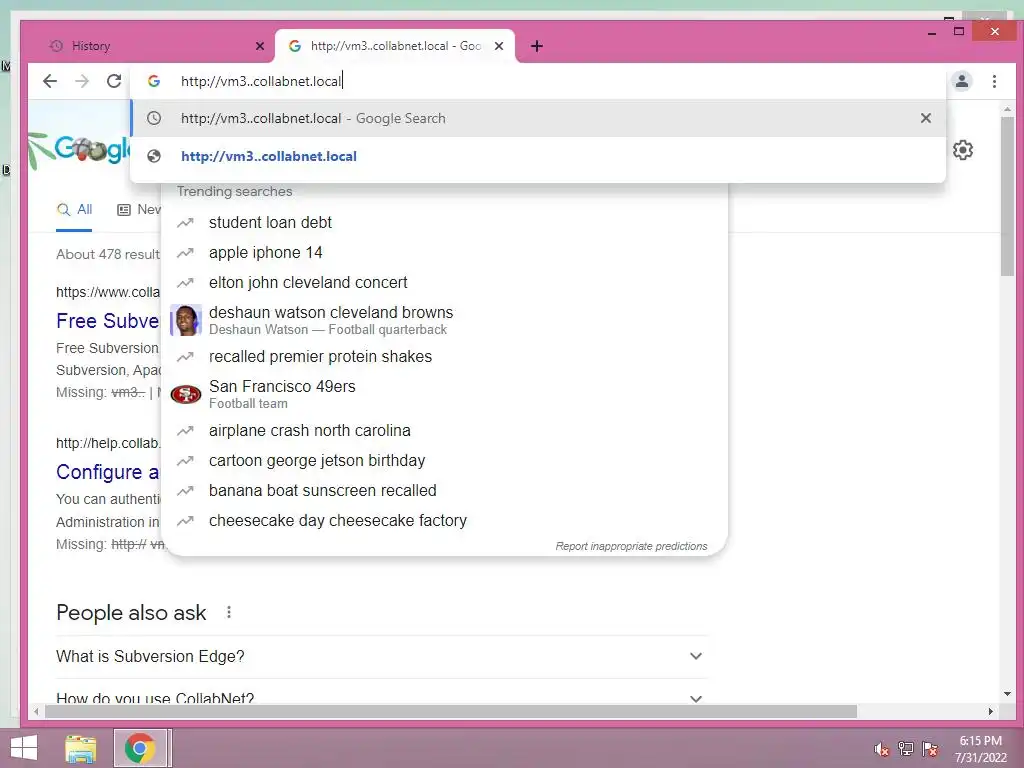Open the Chrome three-dot menu

[994, 81]
